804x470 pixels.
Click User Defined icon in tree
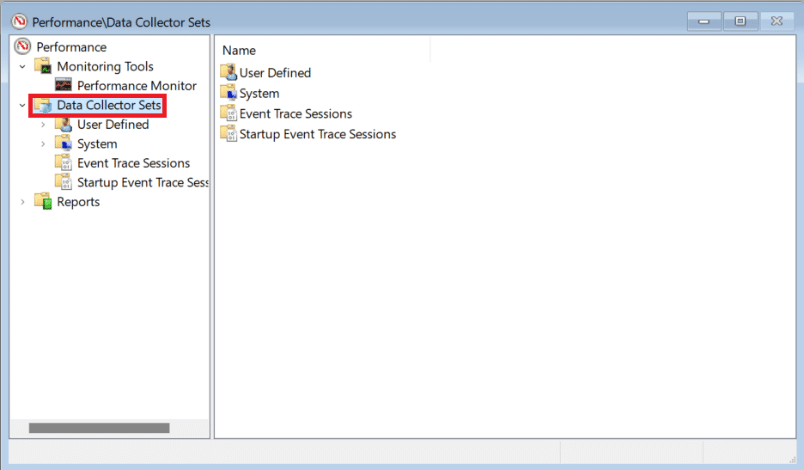63,125
